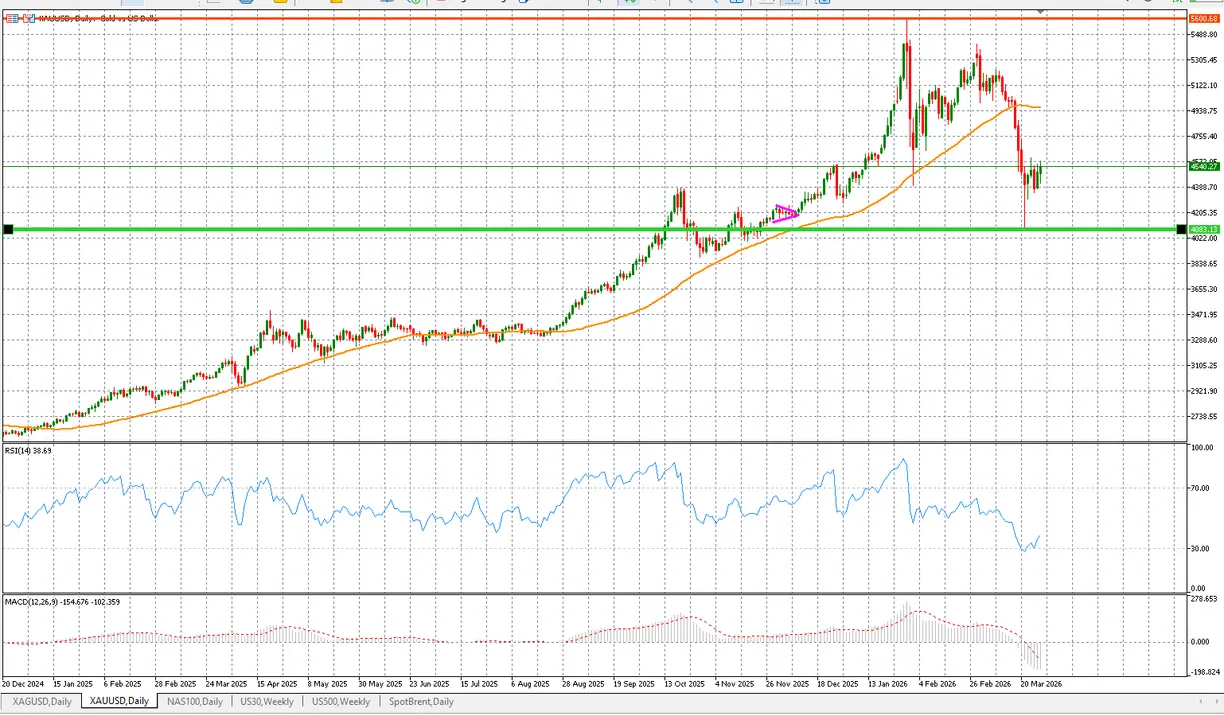This screenshot has height=715, width=1224.
Task: Click the 20 Dec 2024 date label
Action: tap(21, 685)
